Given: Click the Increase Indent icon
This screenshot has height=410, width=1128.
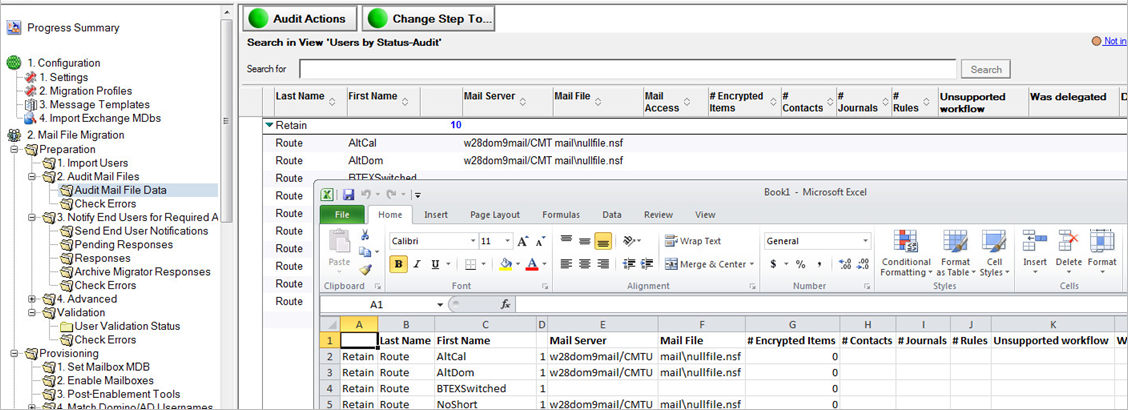Looking at the screenshot, I should point(647,264).
